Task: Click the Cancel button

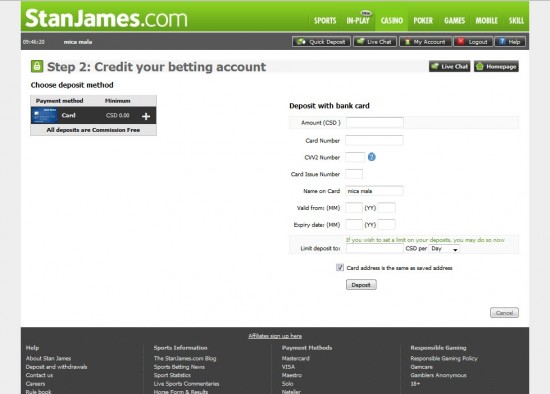Action: 504,313
